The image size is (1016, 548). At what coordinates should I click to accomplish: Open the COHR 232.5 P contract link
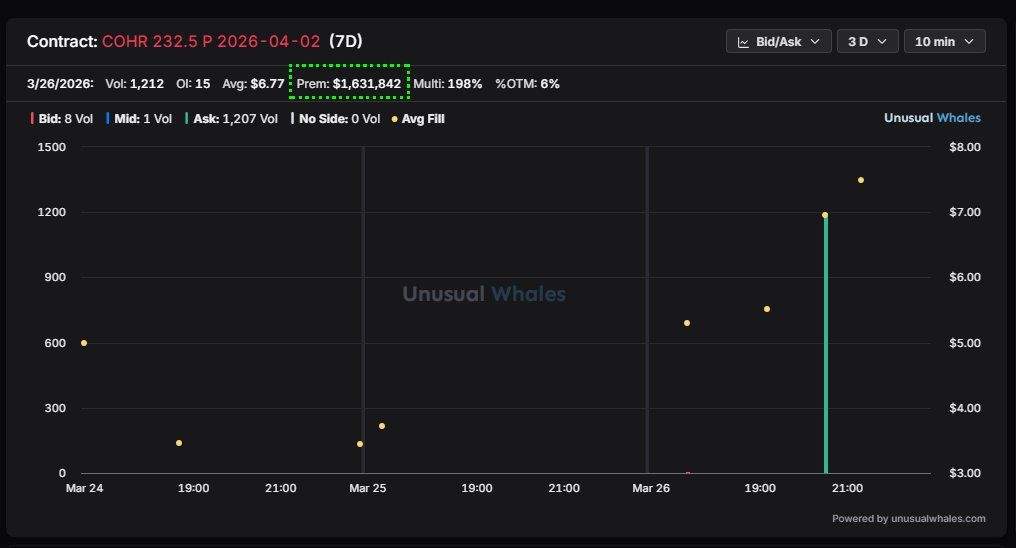(211, 42)
